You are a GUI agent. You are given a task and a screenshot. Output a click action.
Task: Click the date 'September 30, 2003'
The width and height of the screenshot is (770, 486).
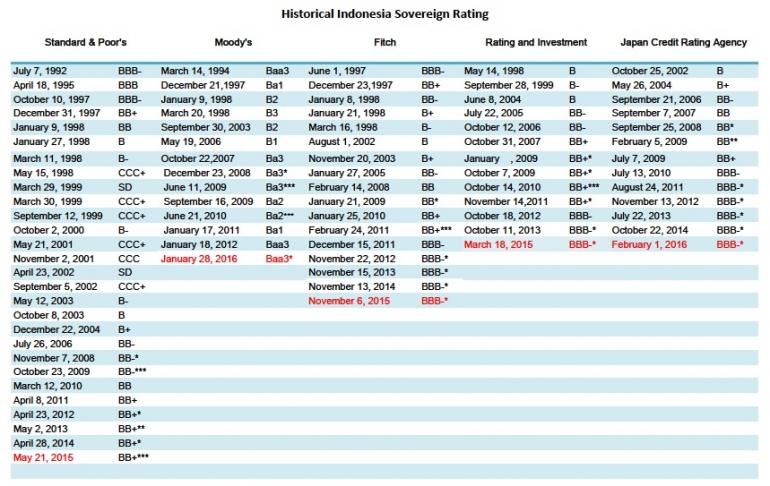click(x=205, y=127)
